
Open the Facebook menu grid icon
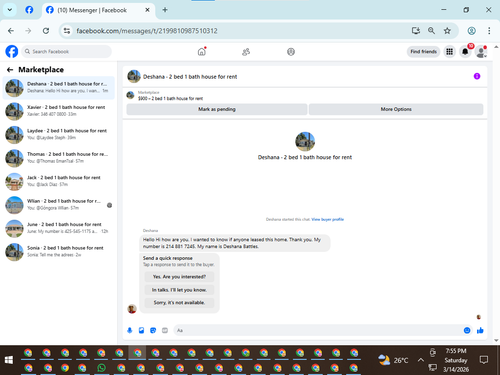pyautogui.click(x=450, y=52)
